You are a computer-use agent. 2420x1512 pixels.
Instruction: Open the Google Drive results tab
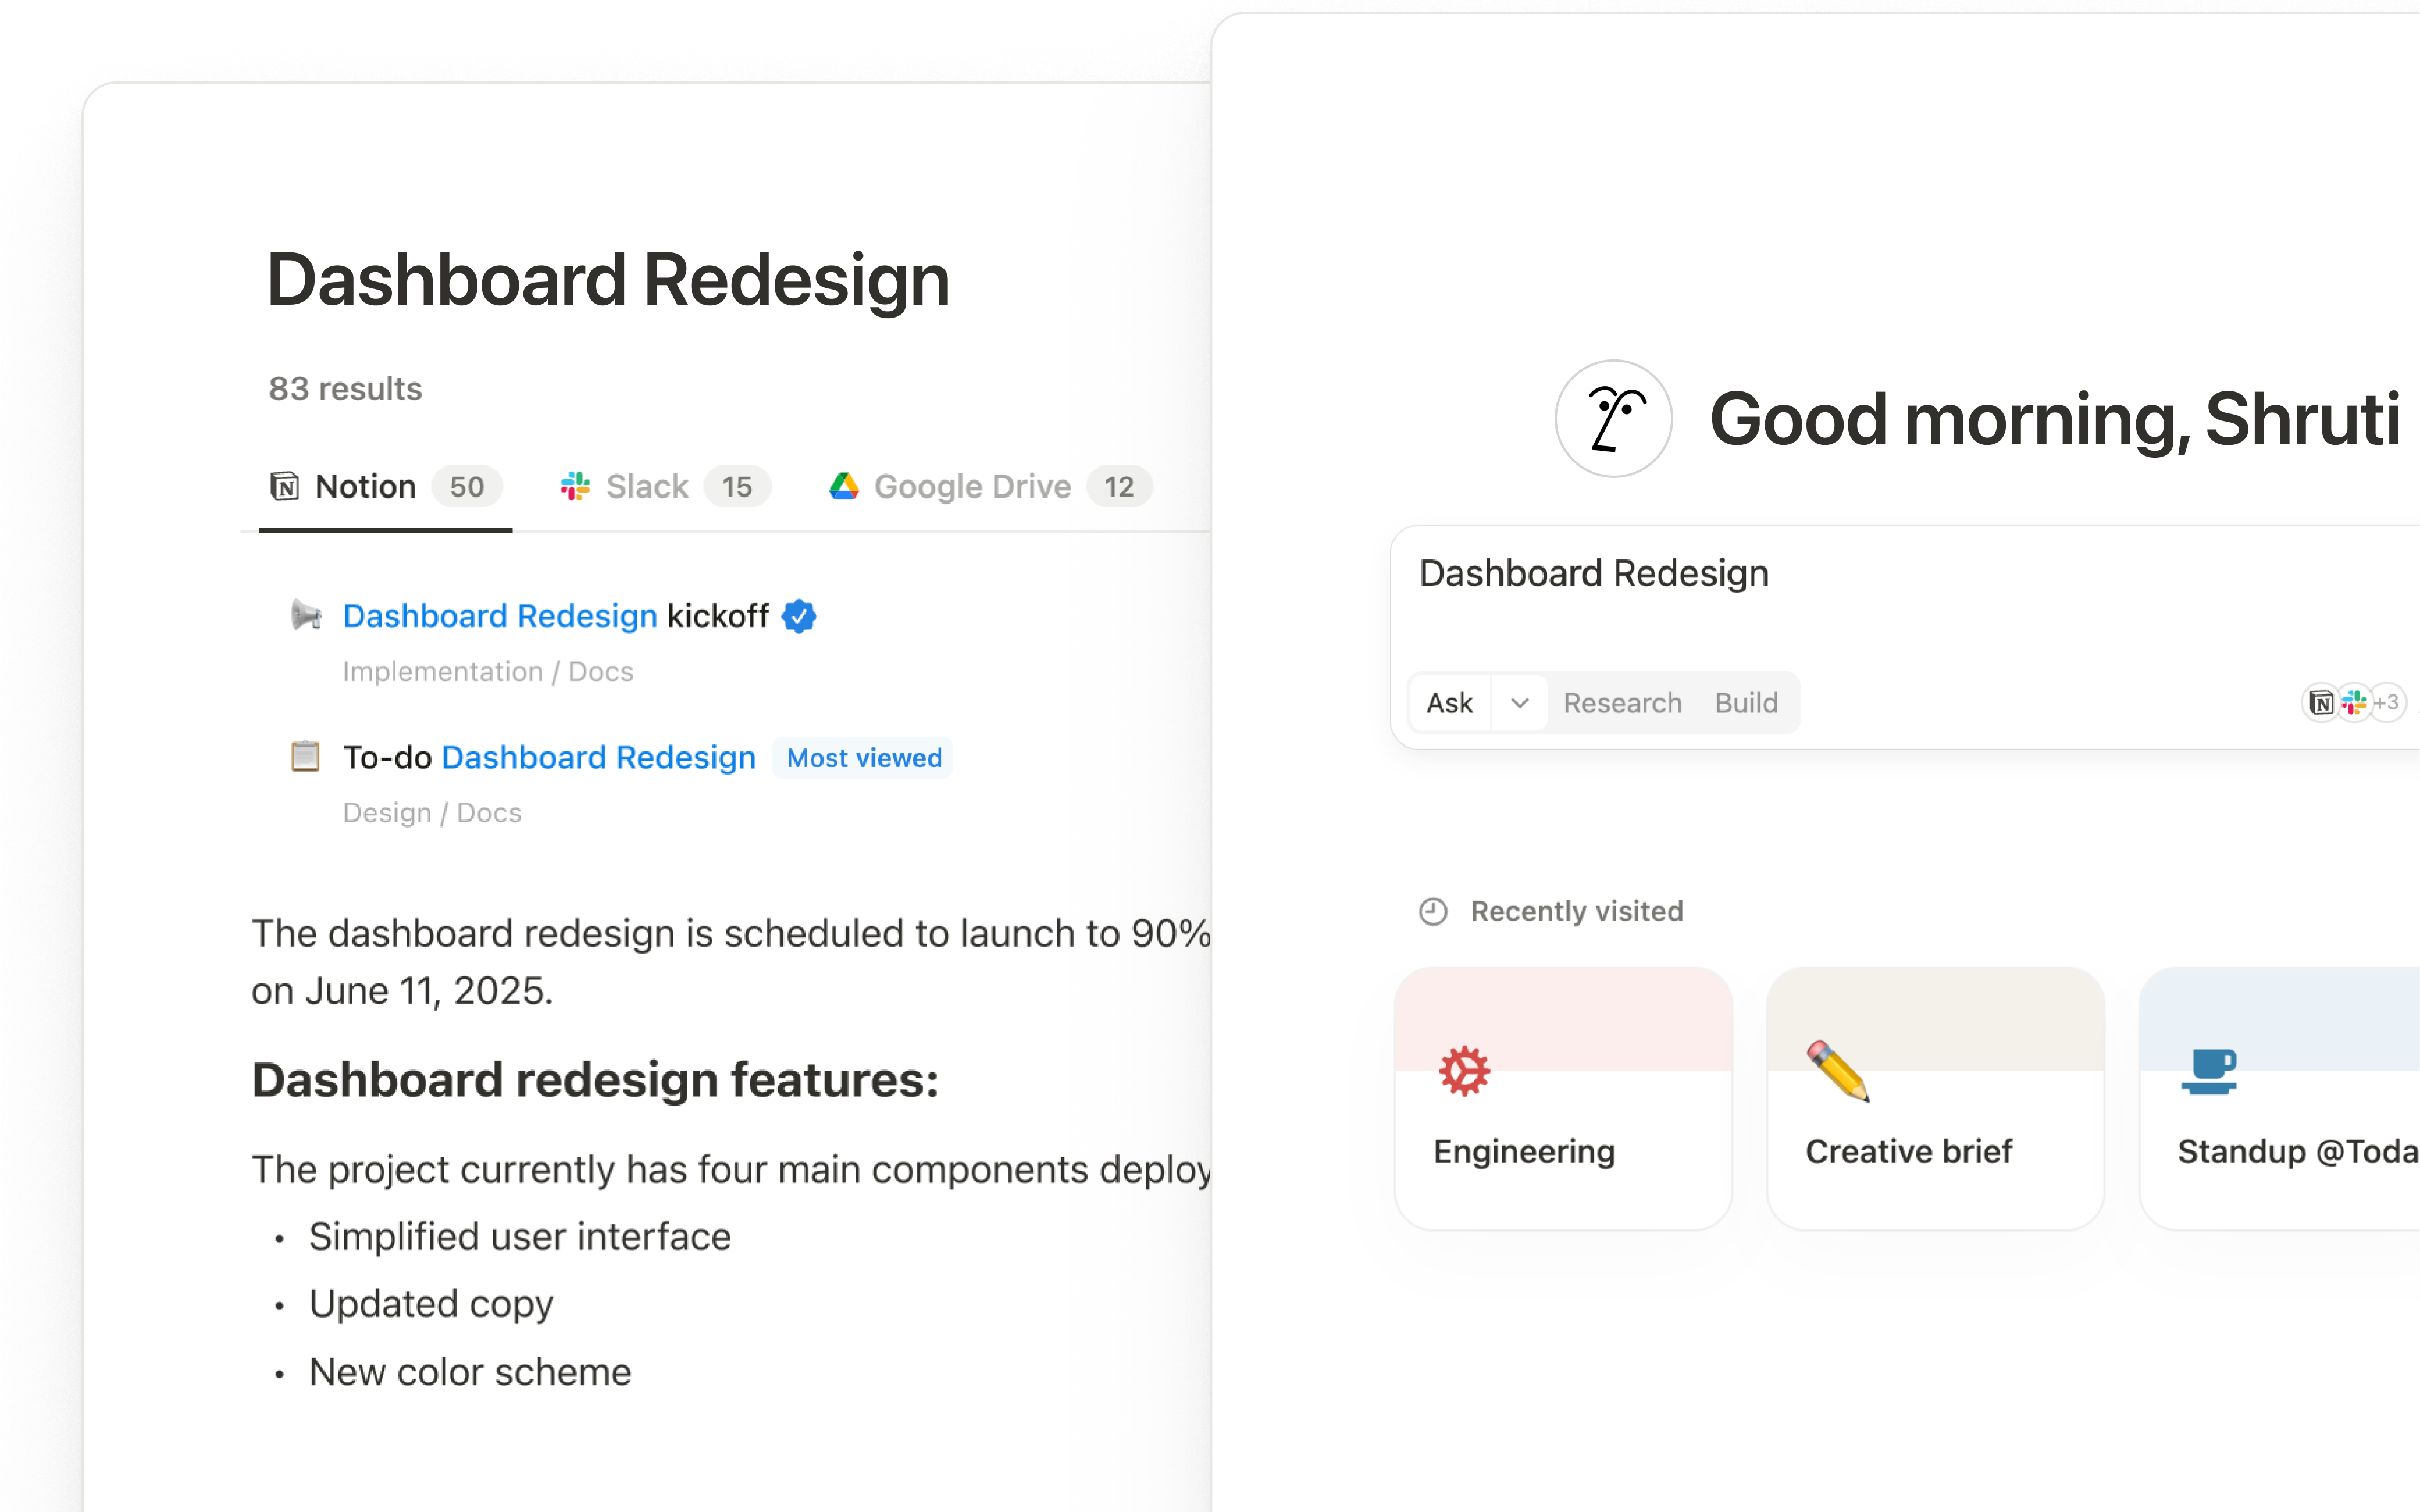point(990,487)
